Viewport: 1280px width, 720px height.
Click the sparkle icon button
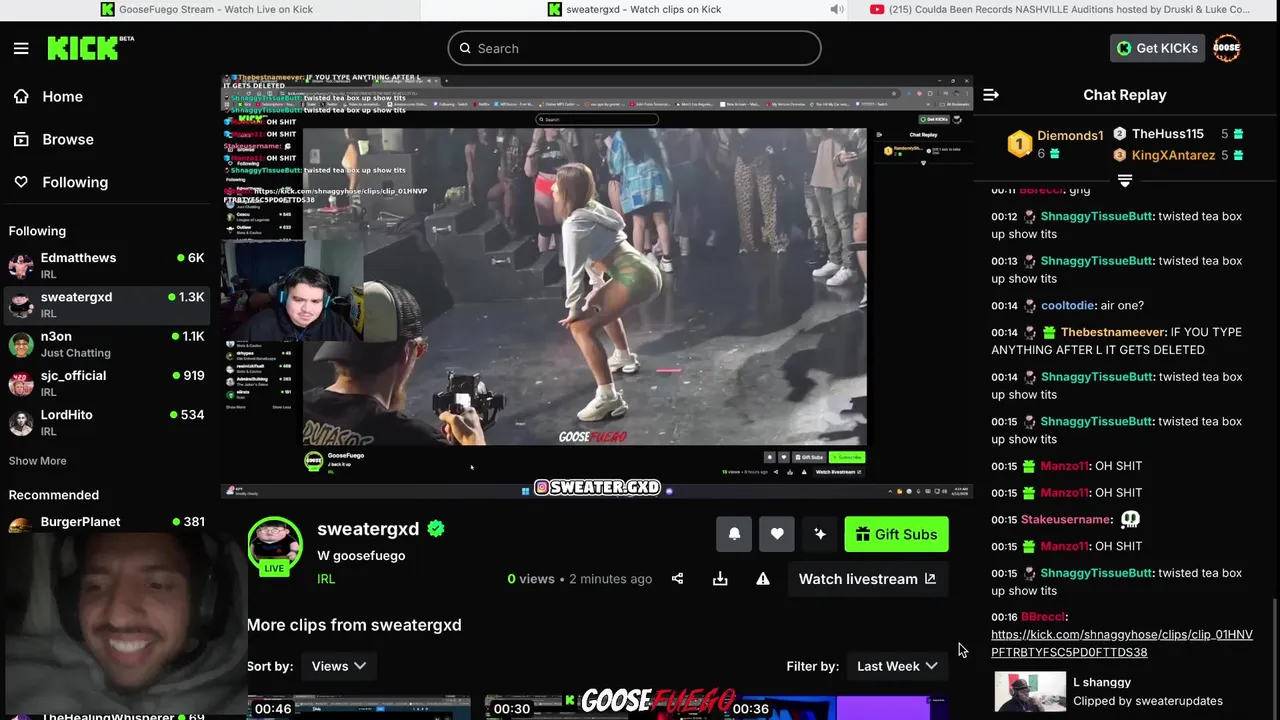[820, 534]
